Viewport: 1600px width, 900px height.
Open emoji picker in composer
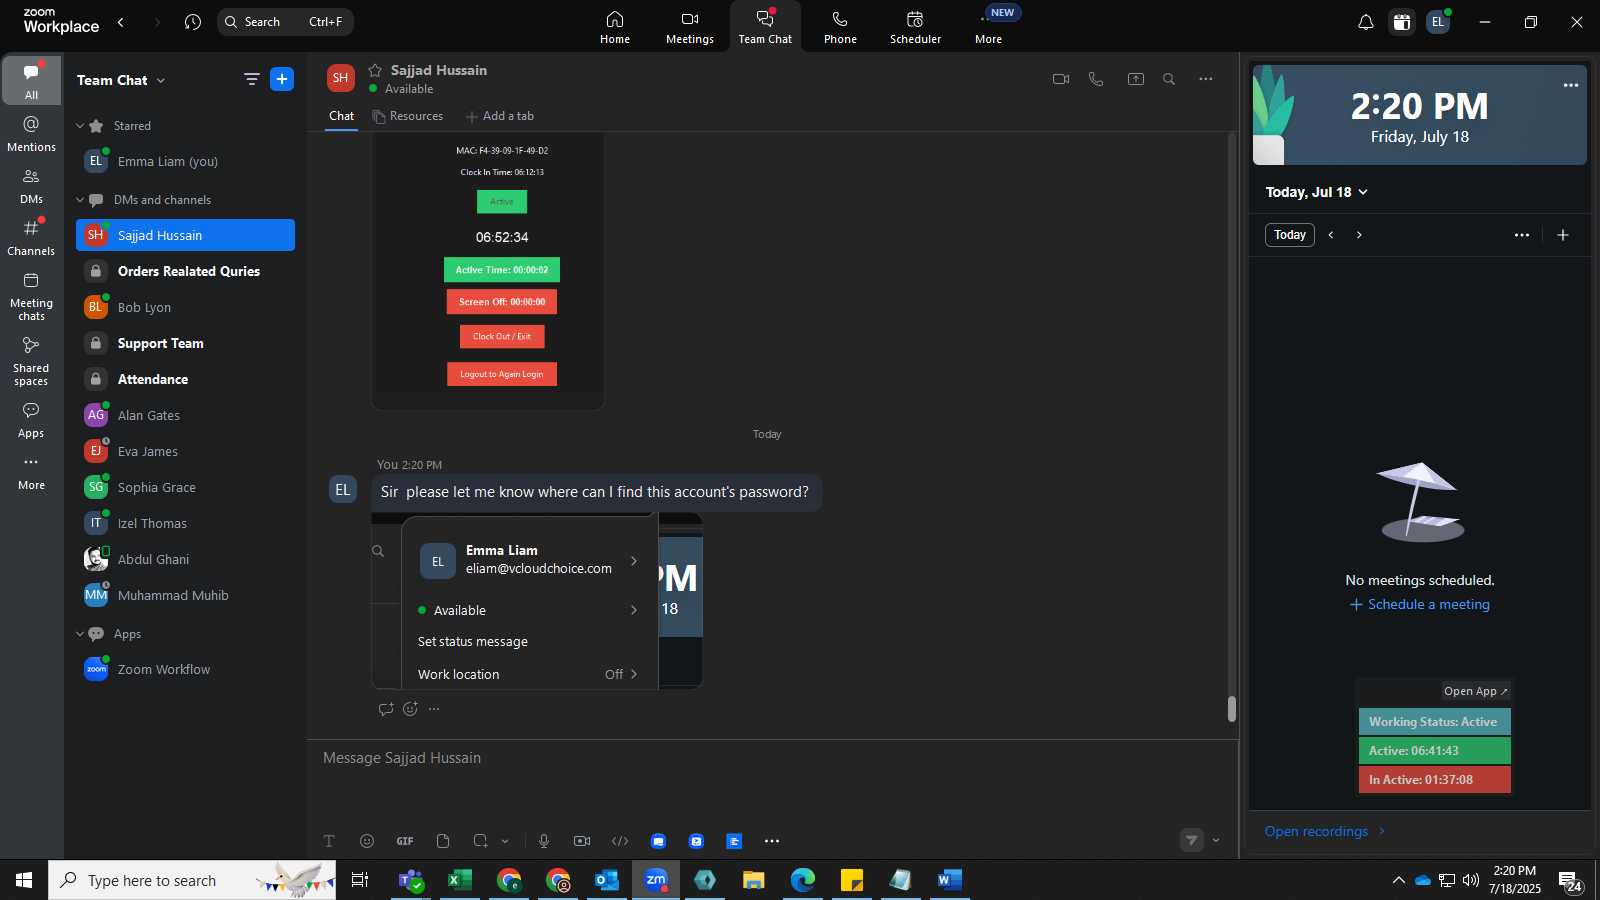[367, 841]
